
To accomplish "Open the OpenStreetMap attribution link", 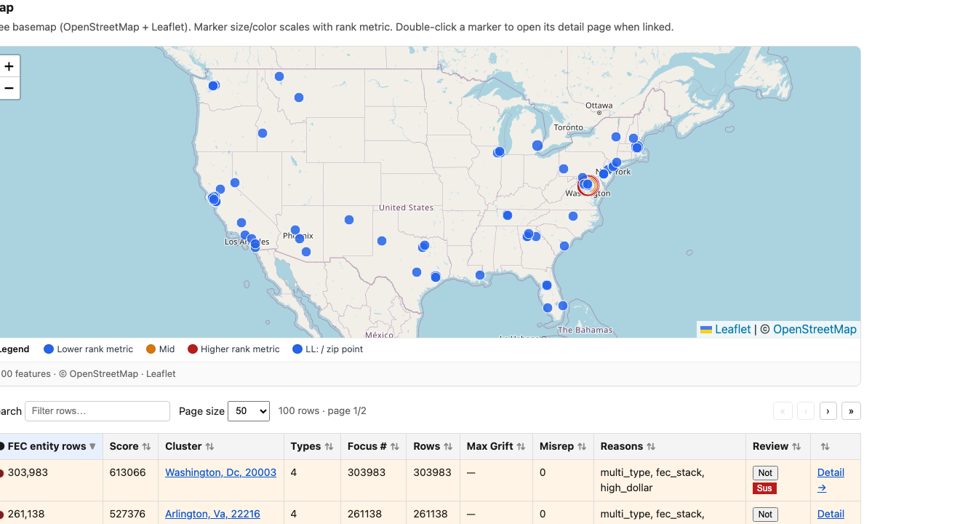I will tap(814, 329).
